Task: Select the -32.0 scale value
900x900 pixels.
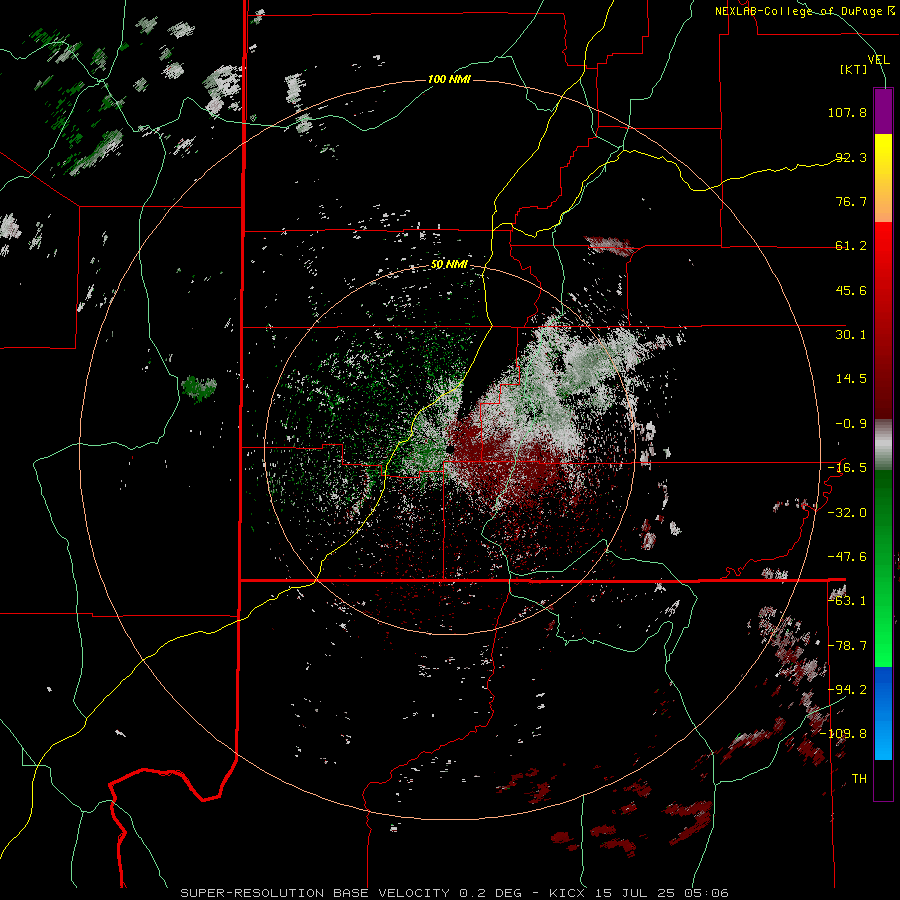Action: click(847, 513)
